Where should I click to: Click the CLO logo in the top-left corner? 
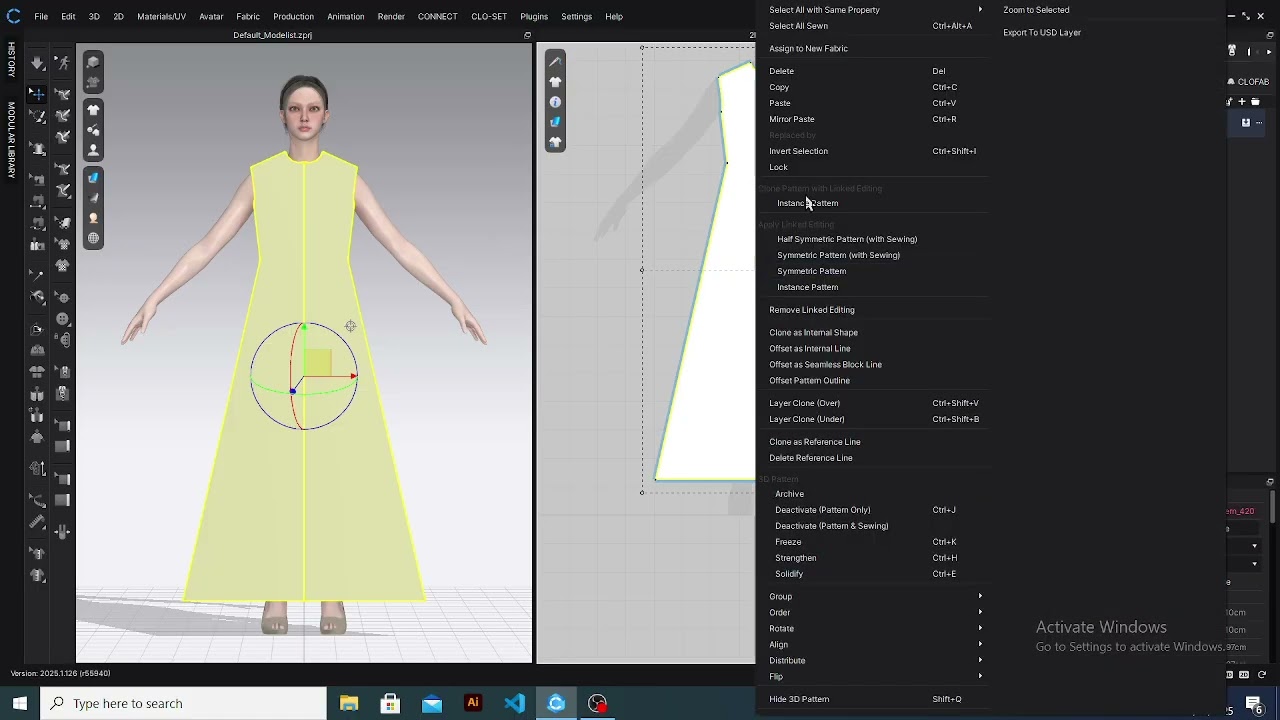(x=13, y=16)
